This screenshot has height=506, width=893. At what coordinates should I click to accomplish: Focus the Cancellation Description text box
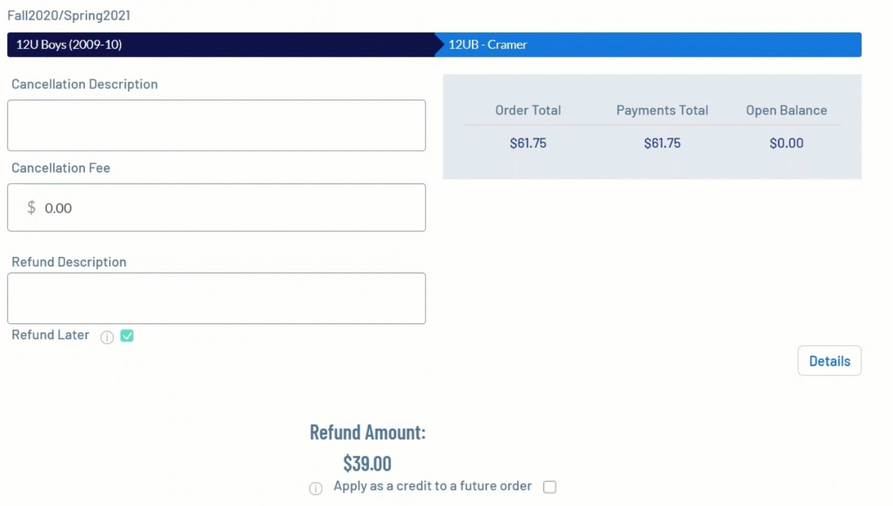pos(216,126)
